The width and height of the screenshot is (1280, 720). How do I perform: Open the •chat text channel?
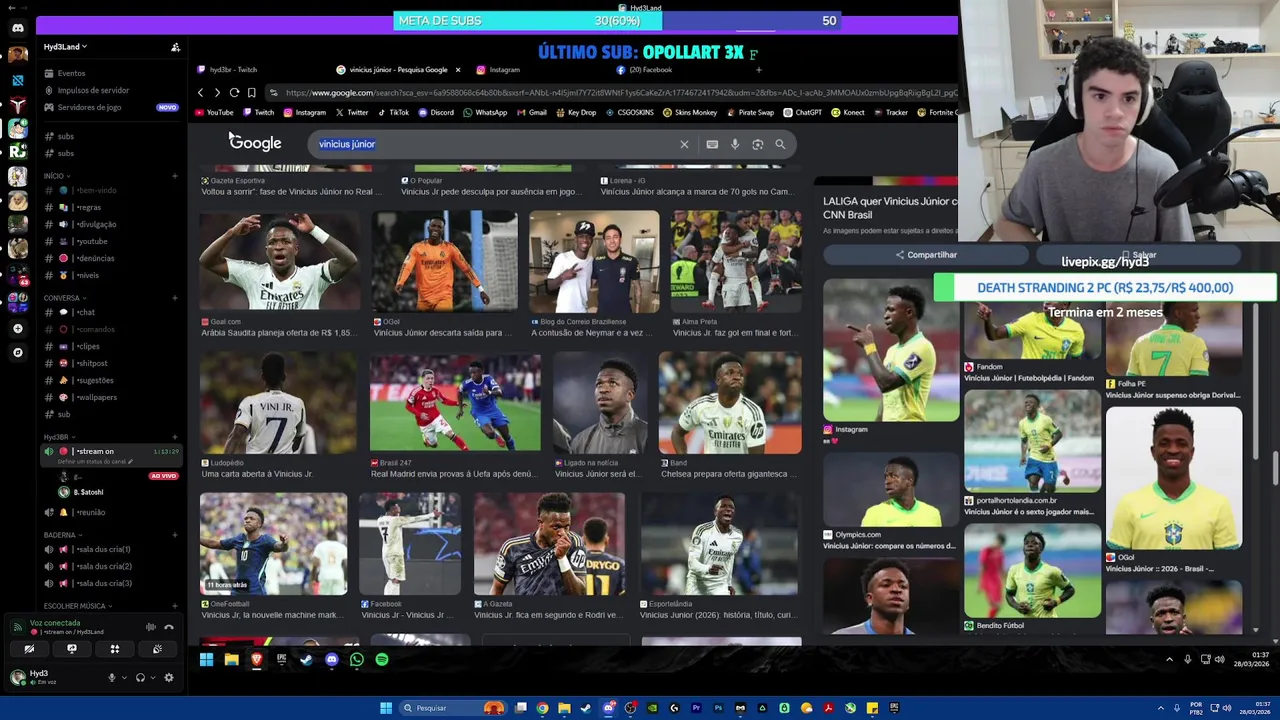coord(85,312)
